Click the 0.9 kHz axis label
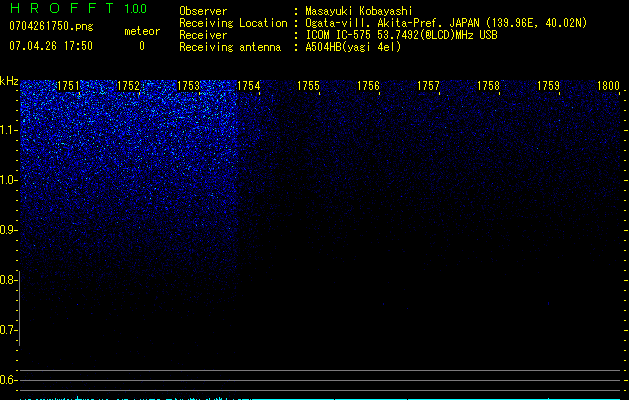This screenshot has width=629, height=400. (x=8, y=230)
